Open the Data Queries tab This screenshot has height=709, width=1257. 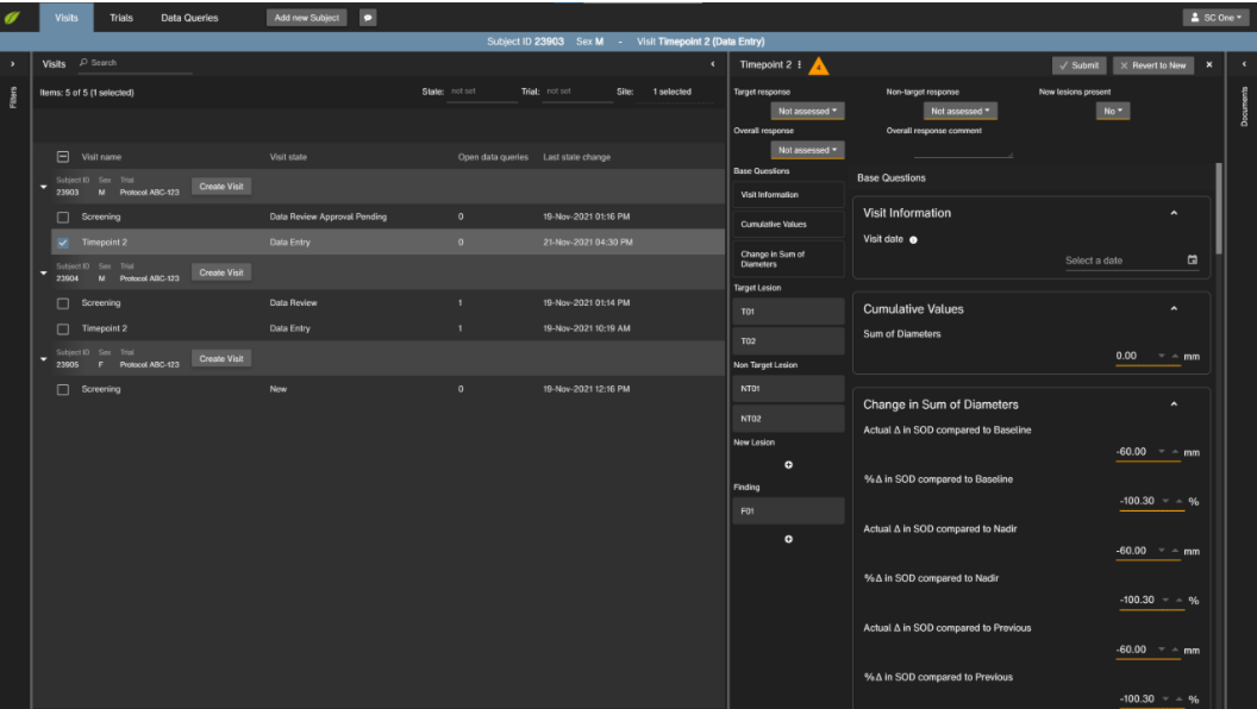[x=189, y=17]
